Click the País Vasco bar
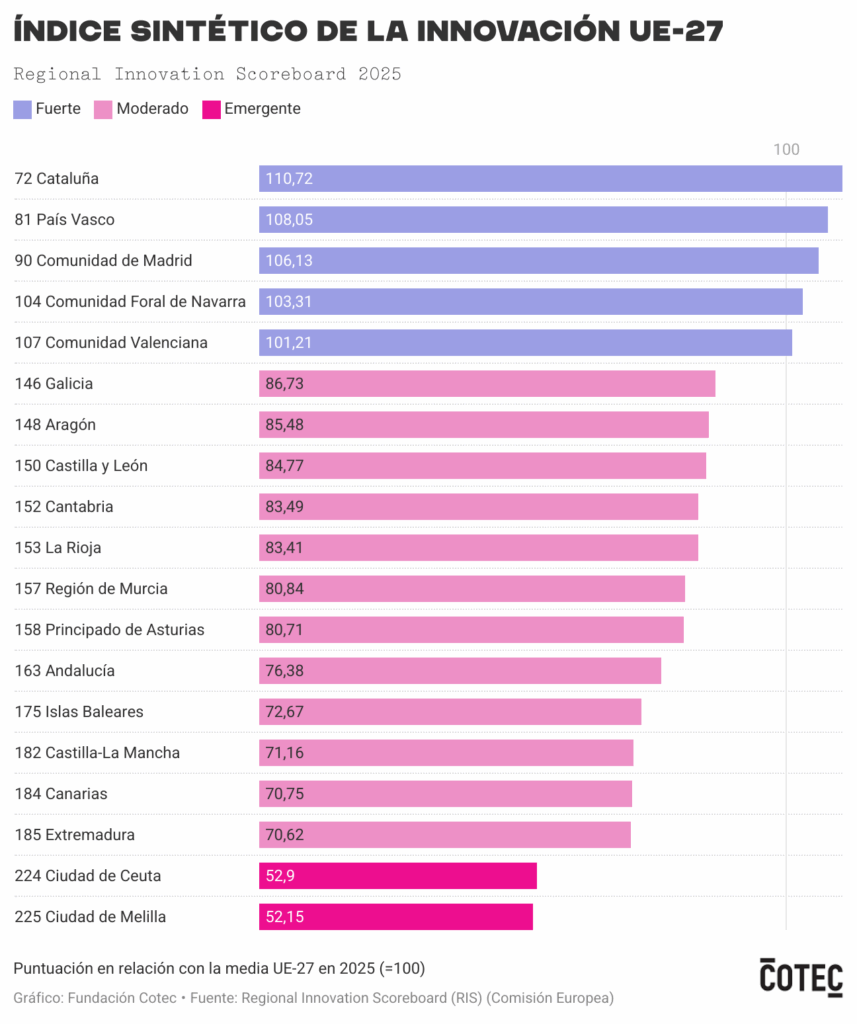Image resolution: width=857 pixels, height=1024 pixels. click(x=543, y=220)
